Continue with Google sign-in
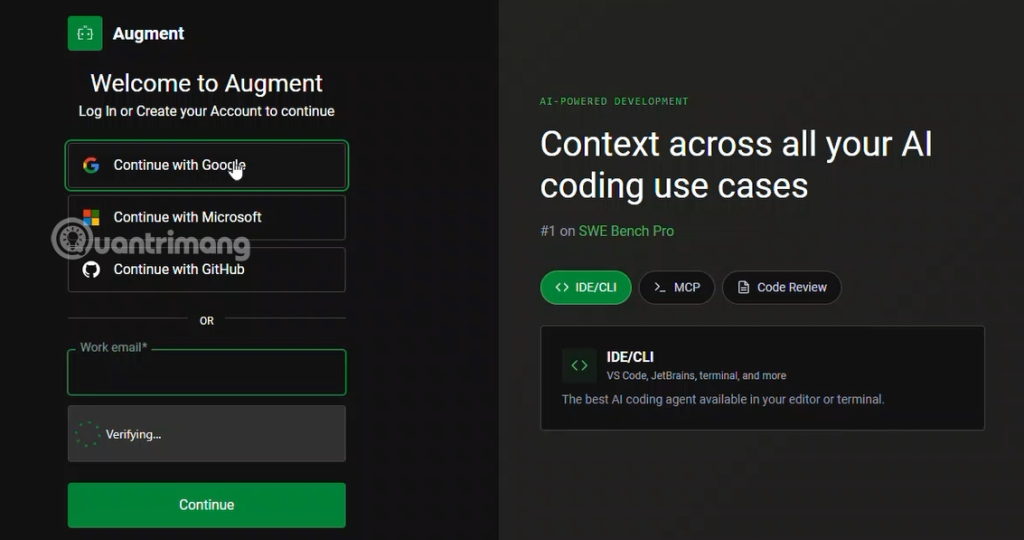This screenshot has height=540, width=1024. [x=206, y=165]
